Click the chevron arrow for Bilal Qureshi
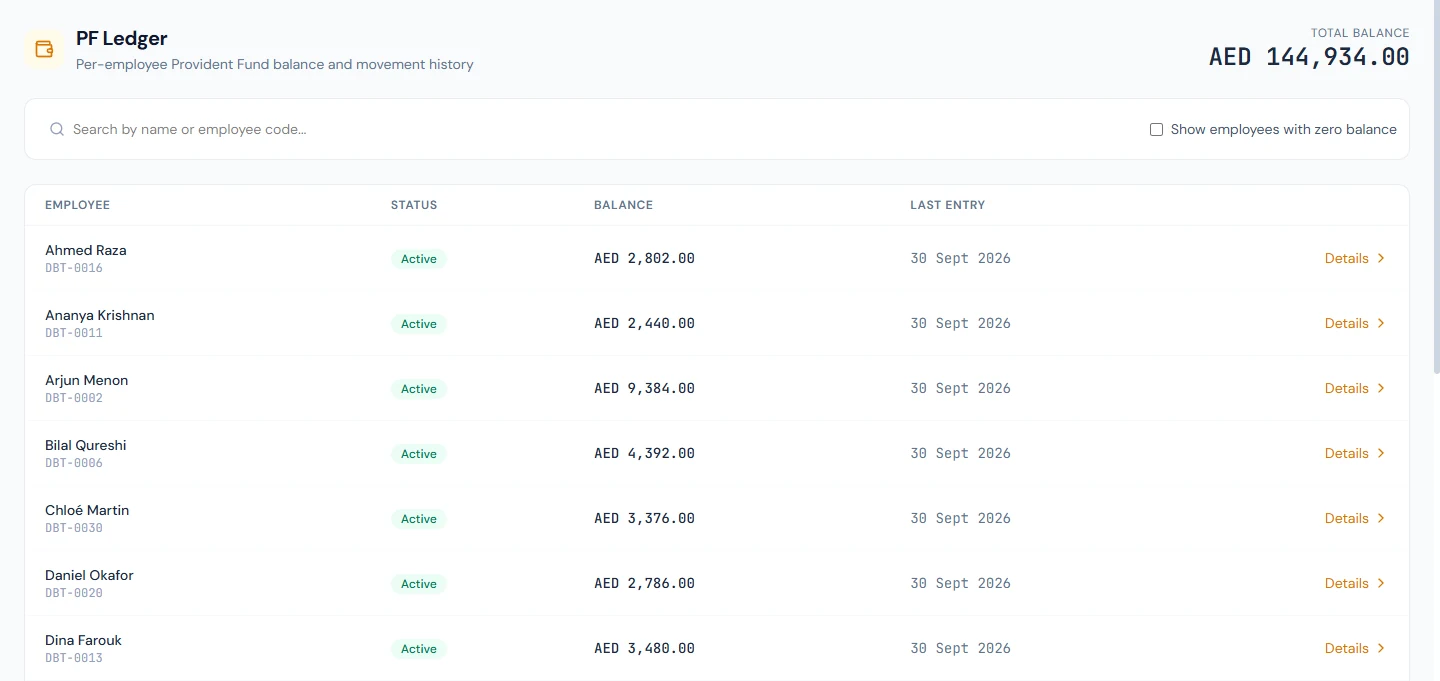 [x=1381, y=453]
